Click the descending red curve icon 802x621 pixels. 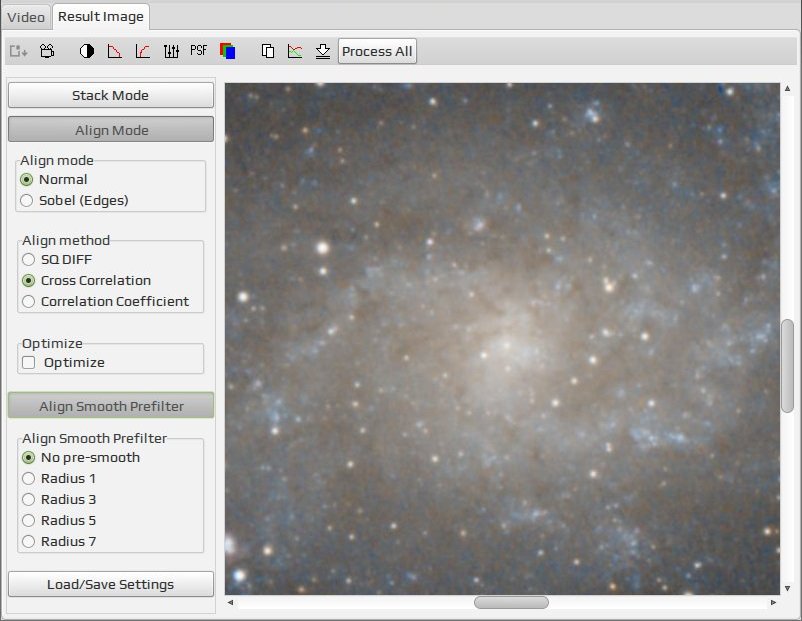[x=115, y=51]
